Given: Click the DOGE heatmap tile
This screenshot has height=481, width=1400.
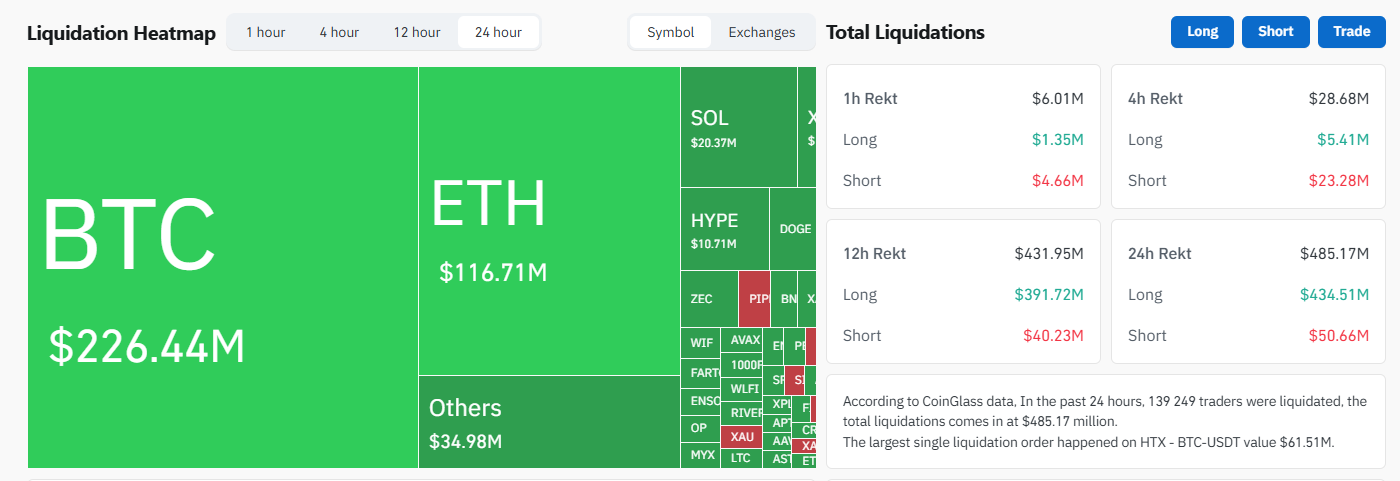Looking at the screenshot, I should (795, 229).
